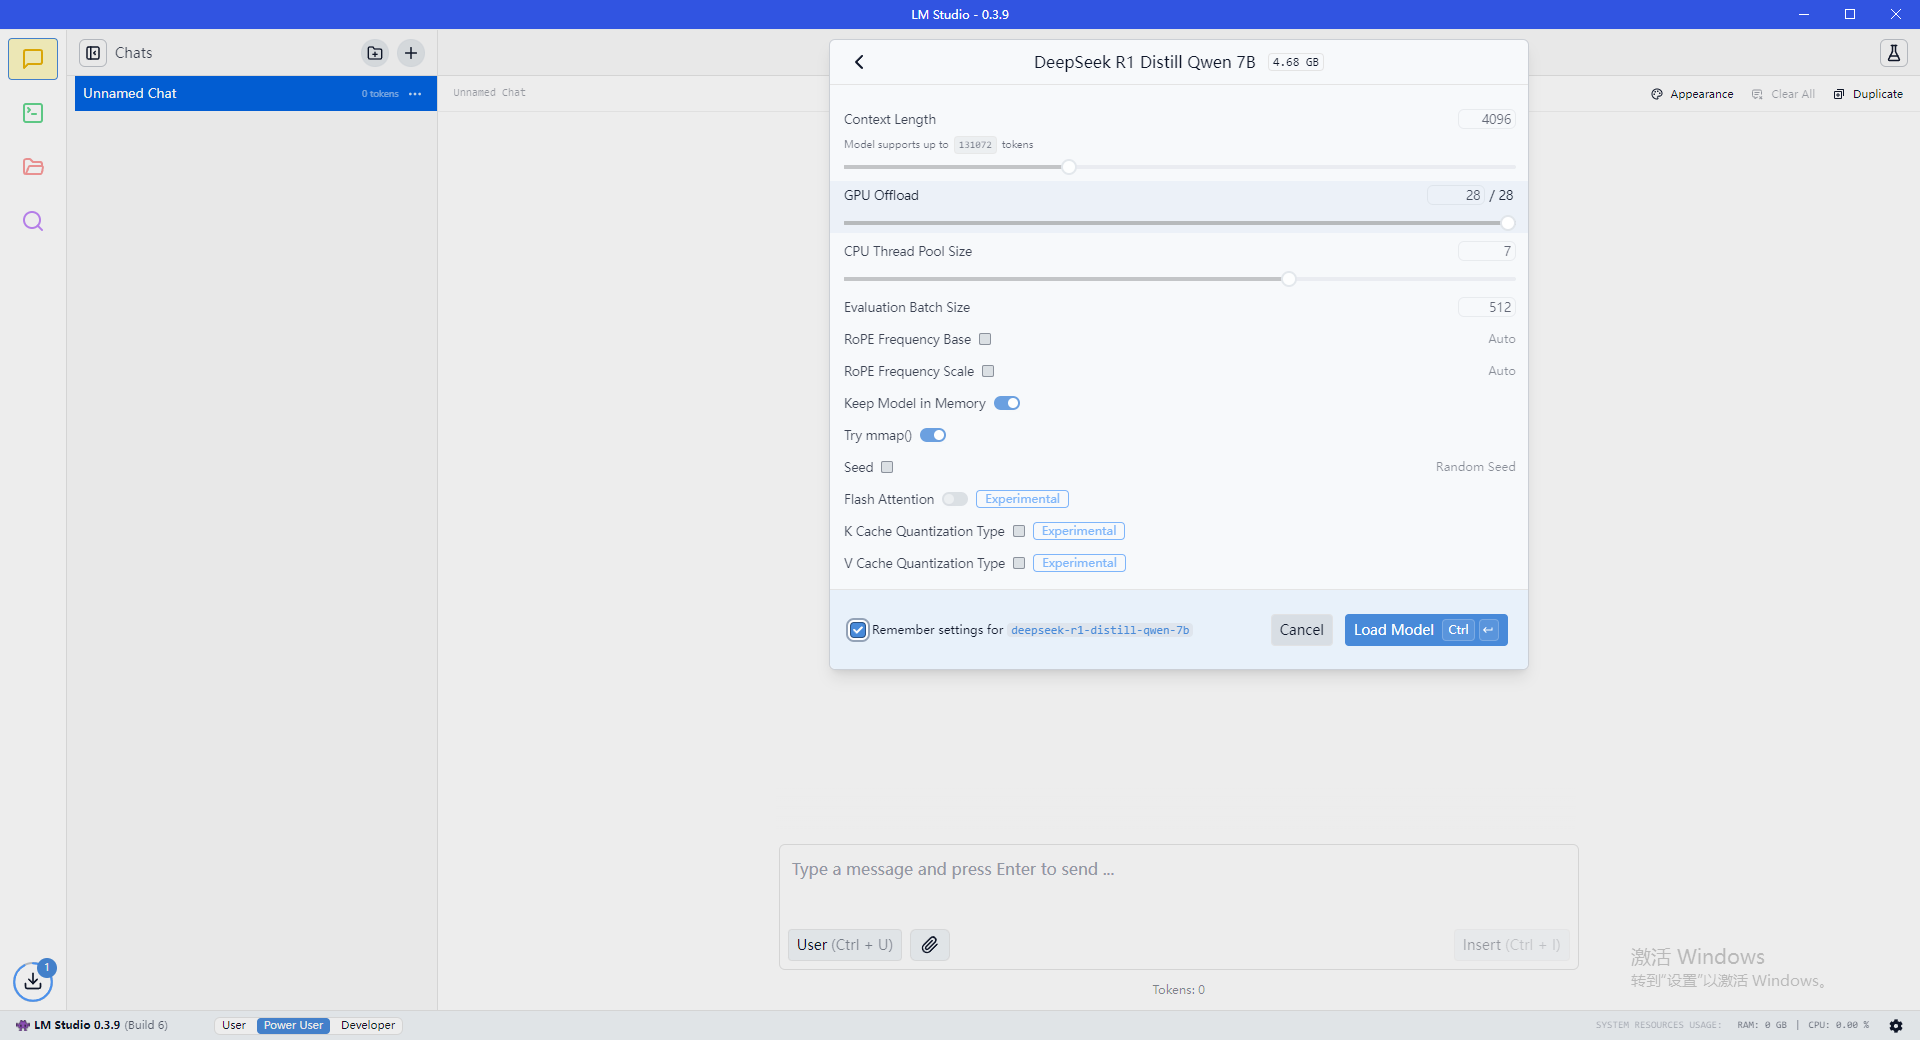Toggle the User role button

pos(845,945)
